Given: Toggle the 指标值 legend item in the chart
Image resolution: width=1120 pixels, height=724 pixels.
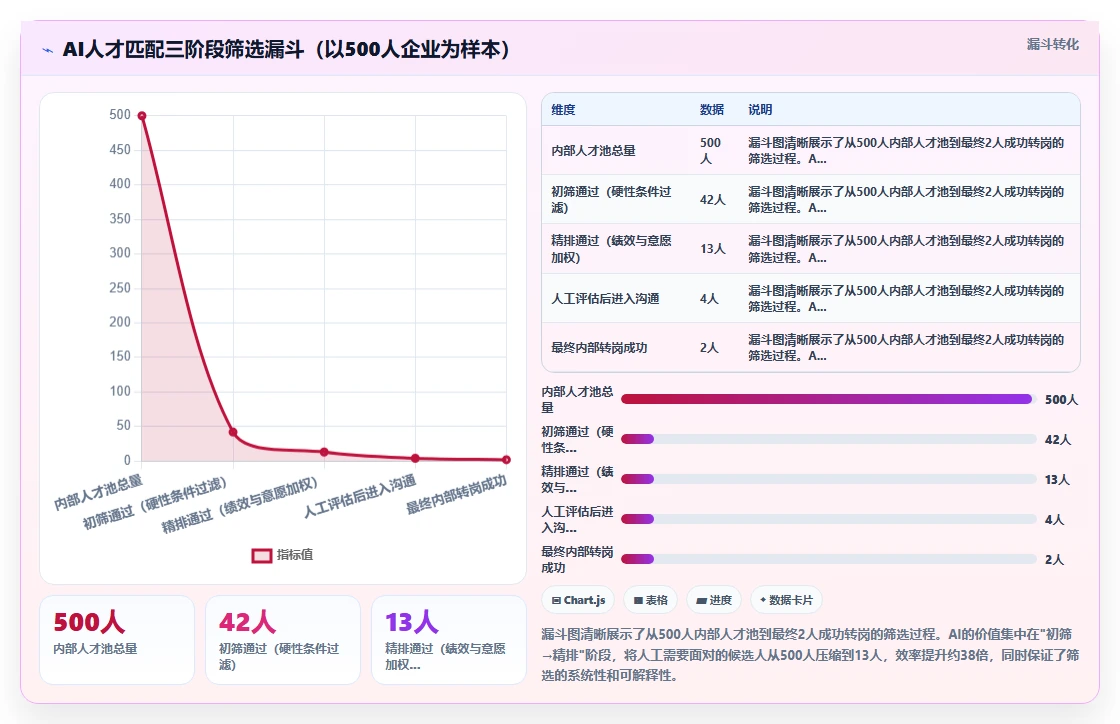Looking at the screenshot, I should (283, 555).
